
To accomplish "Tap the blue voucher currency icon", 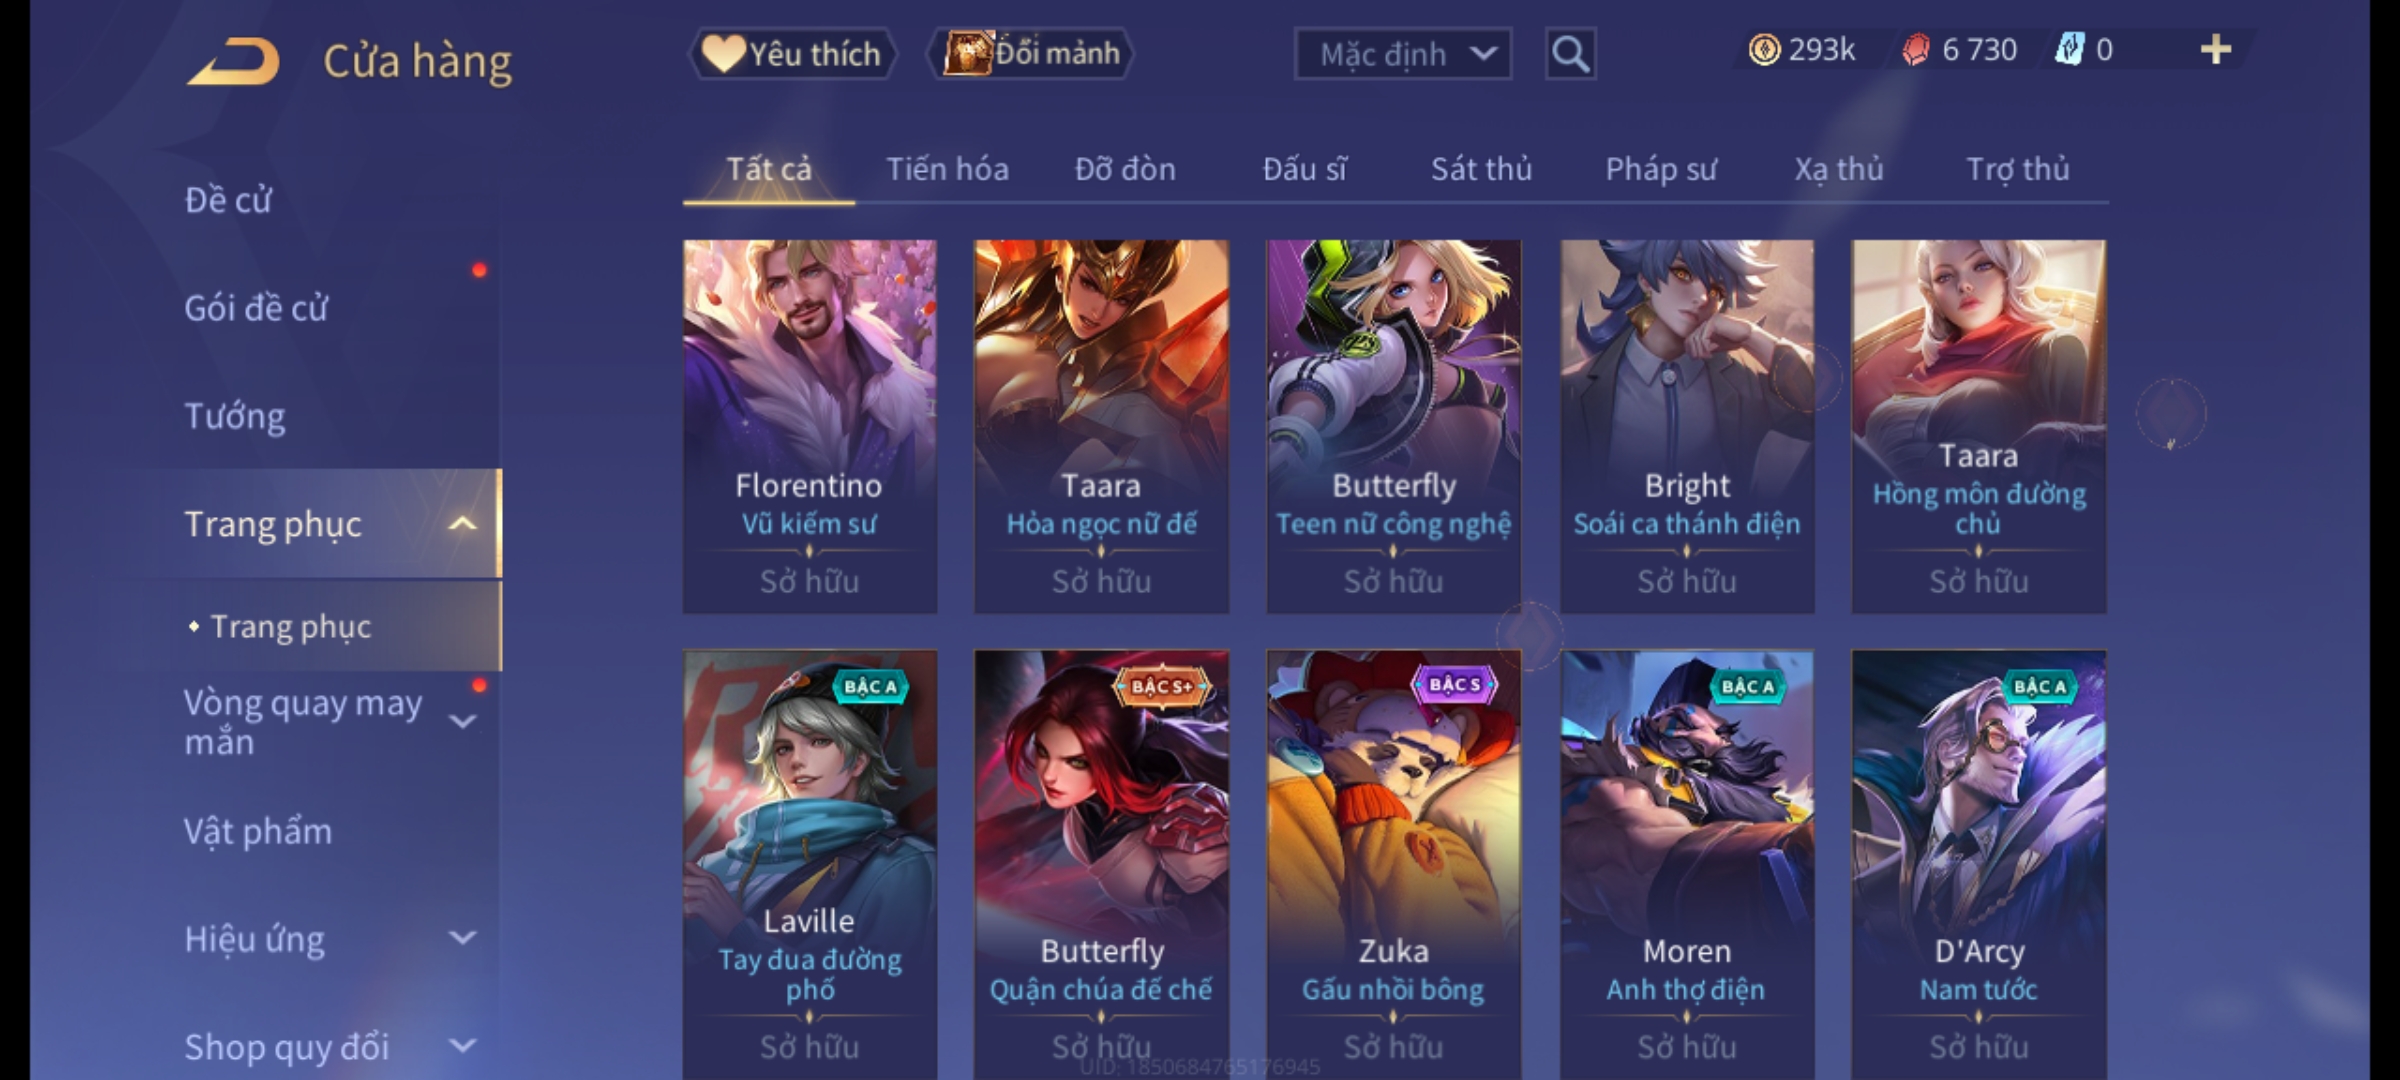I will click(2069, 50).
